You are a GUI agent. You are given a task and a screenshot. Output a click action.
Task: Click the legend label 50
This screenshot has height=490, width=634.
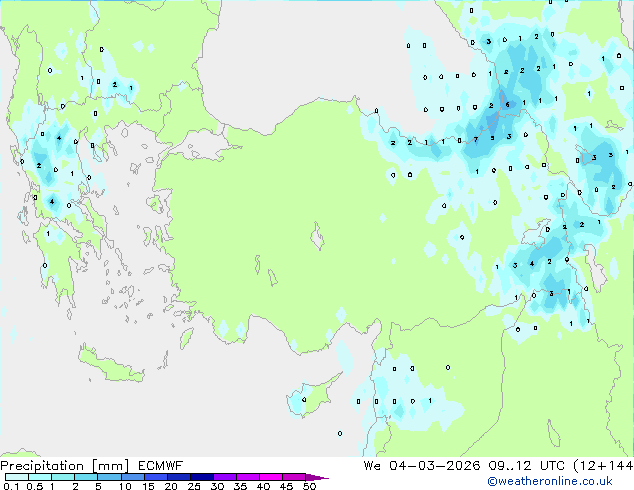click(x=309, y=486)
